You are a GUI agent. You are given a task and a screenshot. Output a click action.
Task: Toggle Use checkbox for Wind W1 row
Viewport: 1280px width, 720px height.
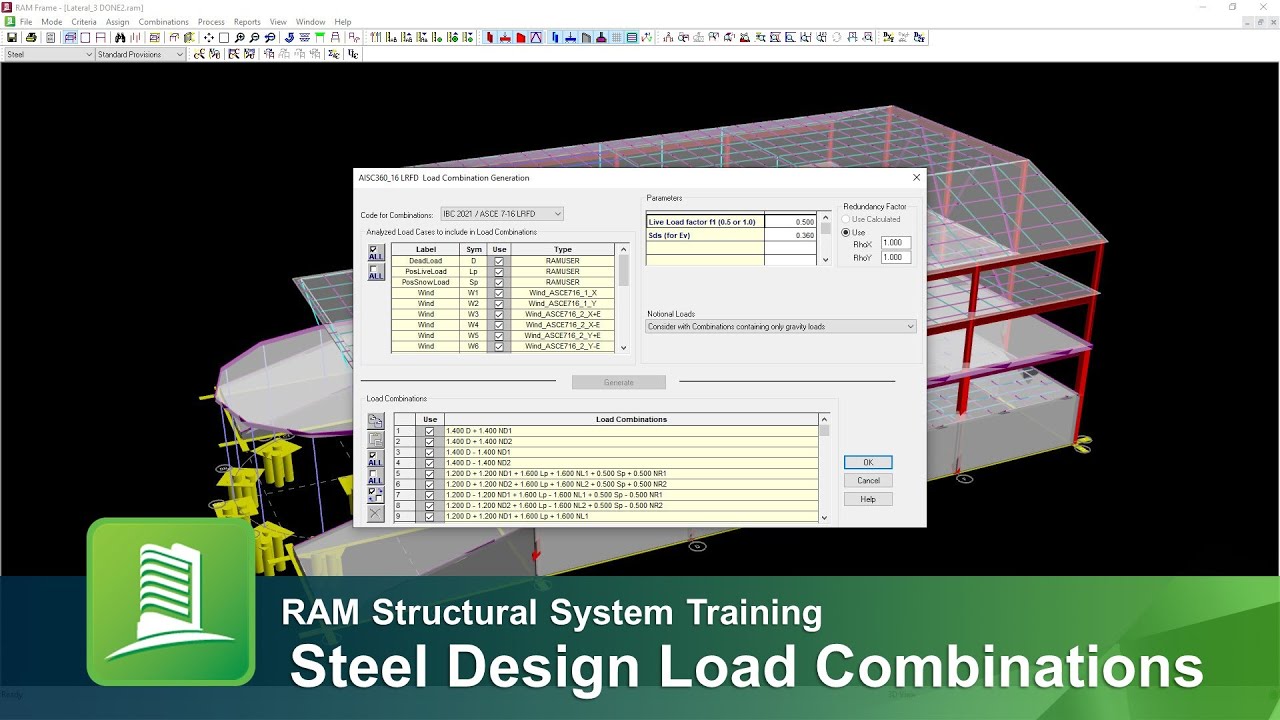tap(499, 293)
